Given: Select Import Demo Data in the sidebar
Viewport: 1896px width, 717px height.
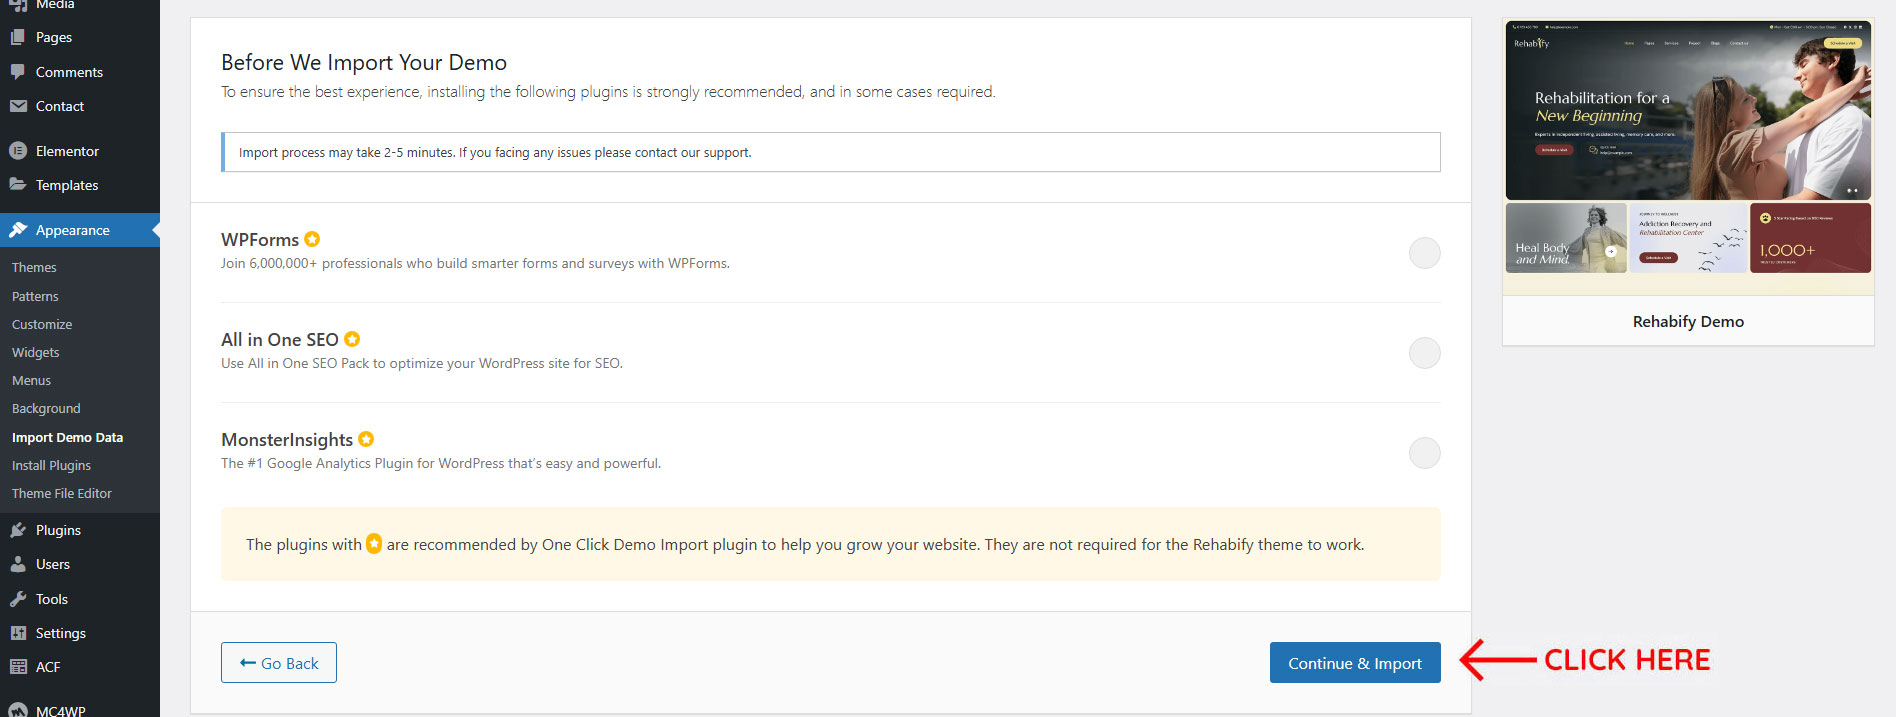Looking at the screenshot, I should (67, 437).
